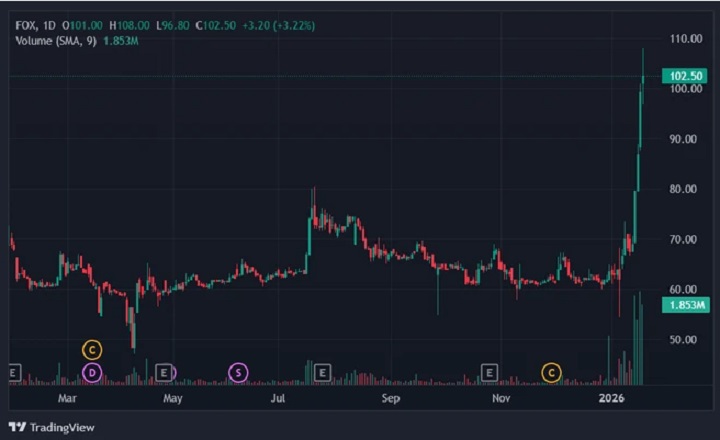
Task: Click the L96.80 low value
Action: click(173, 25)
